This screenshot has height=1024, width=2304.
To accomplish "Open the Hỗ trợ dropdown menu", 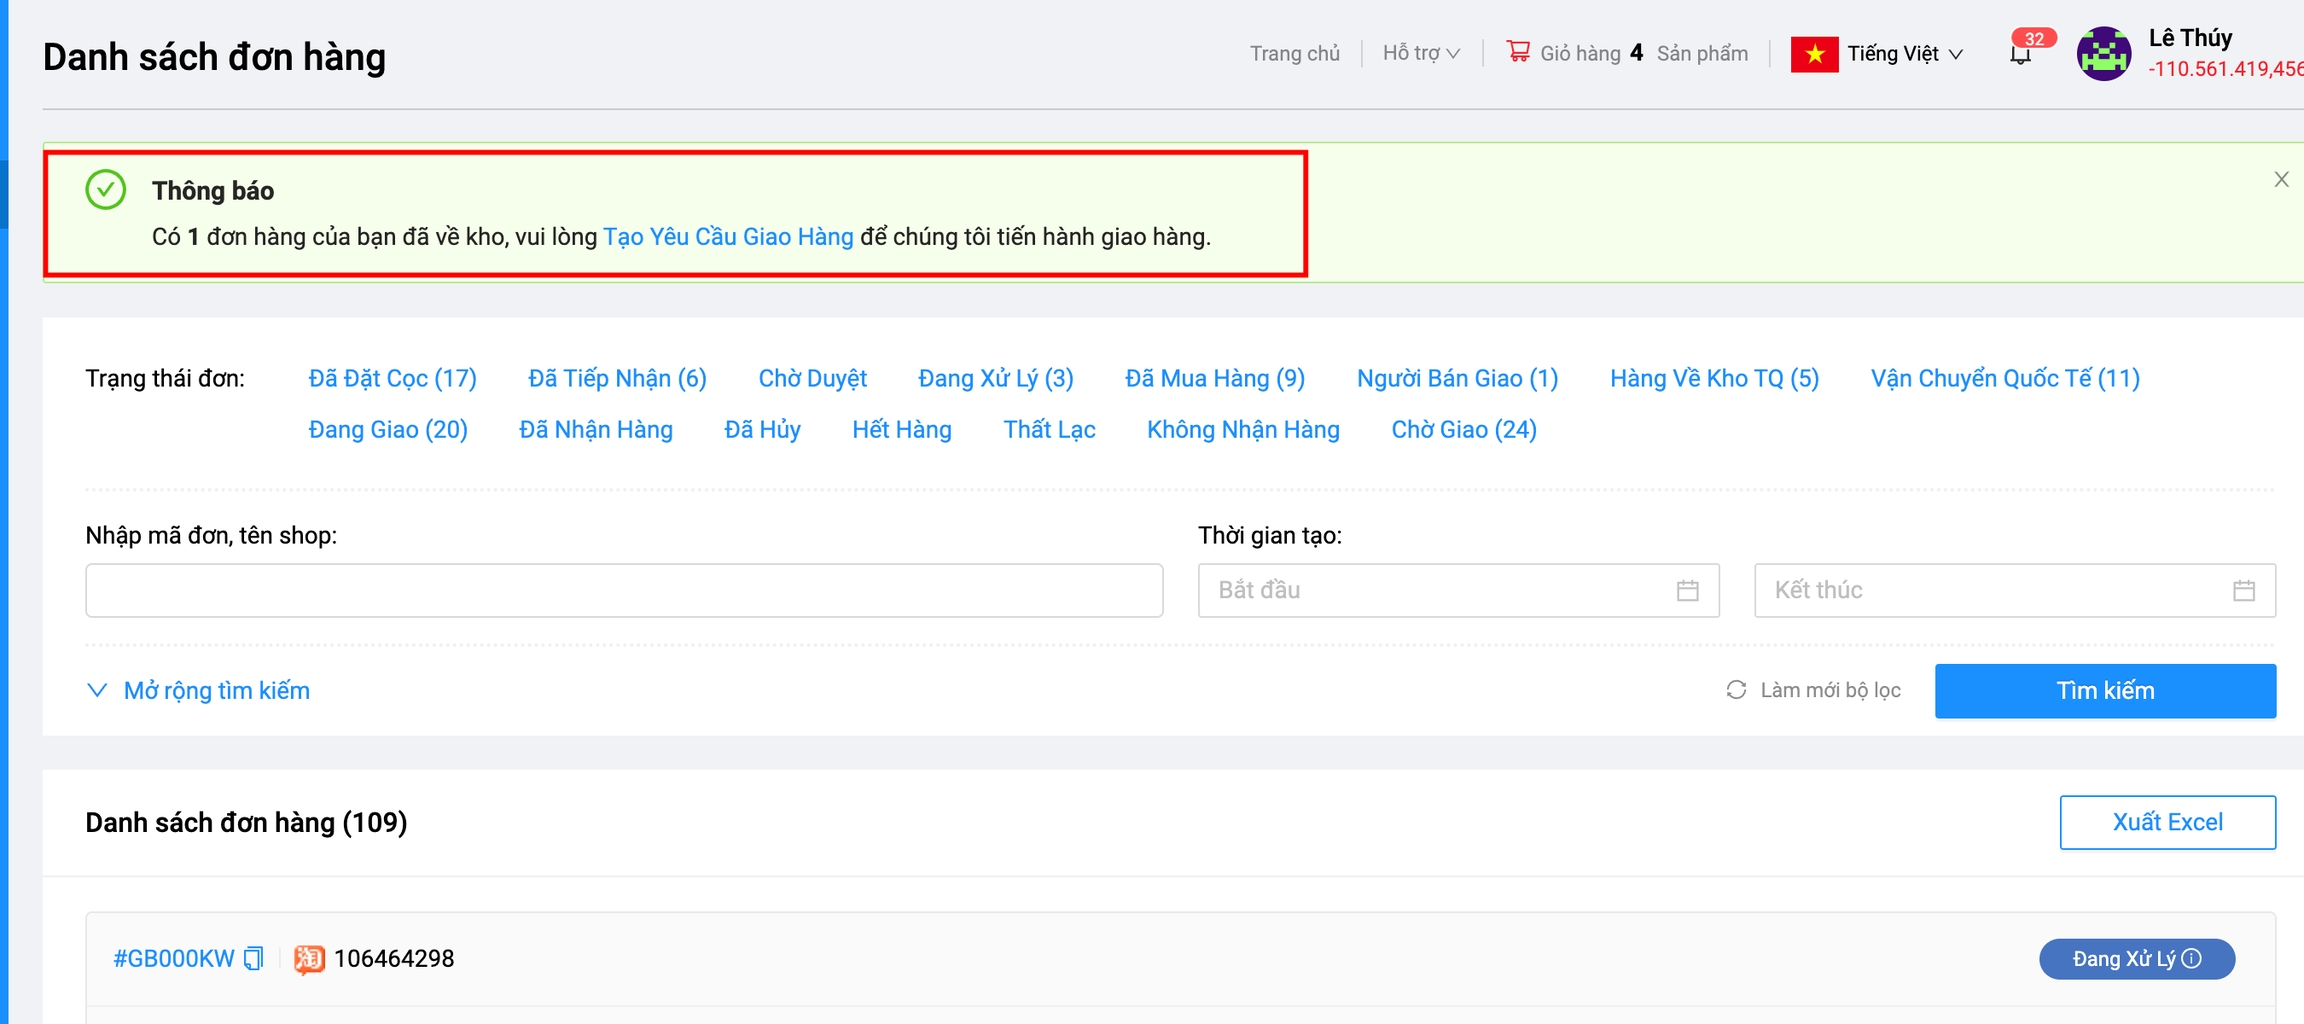I will [1420, 54].
